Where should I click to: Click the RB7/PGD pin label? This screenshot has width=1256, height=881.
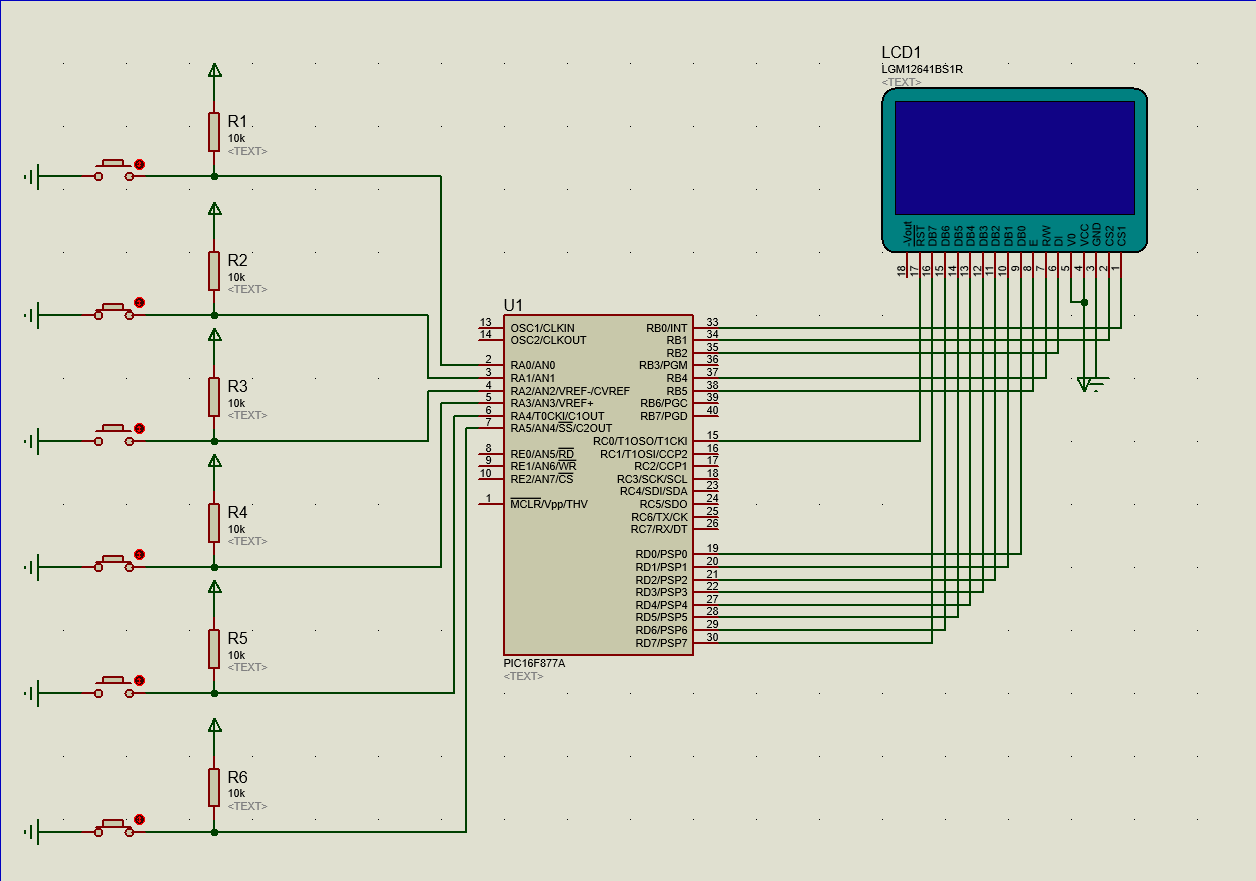(x=664, y=416)
